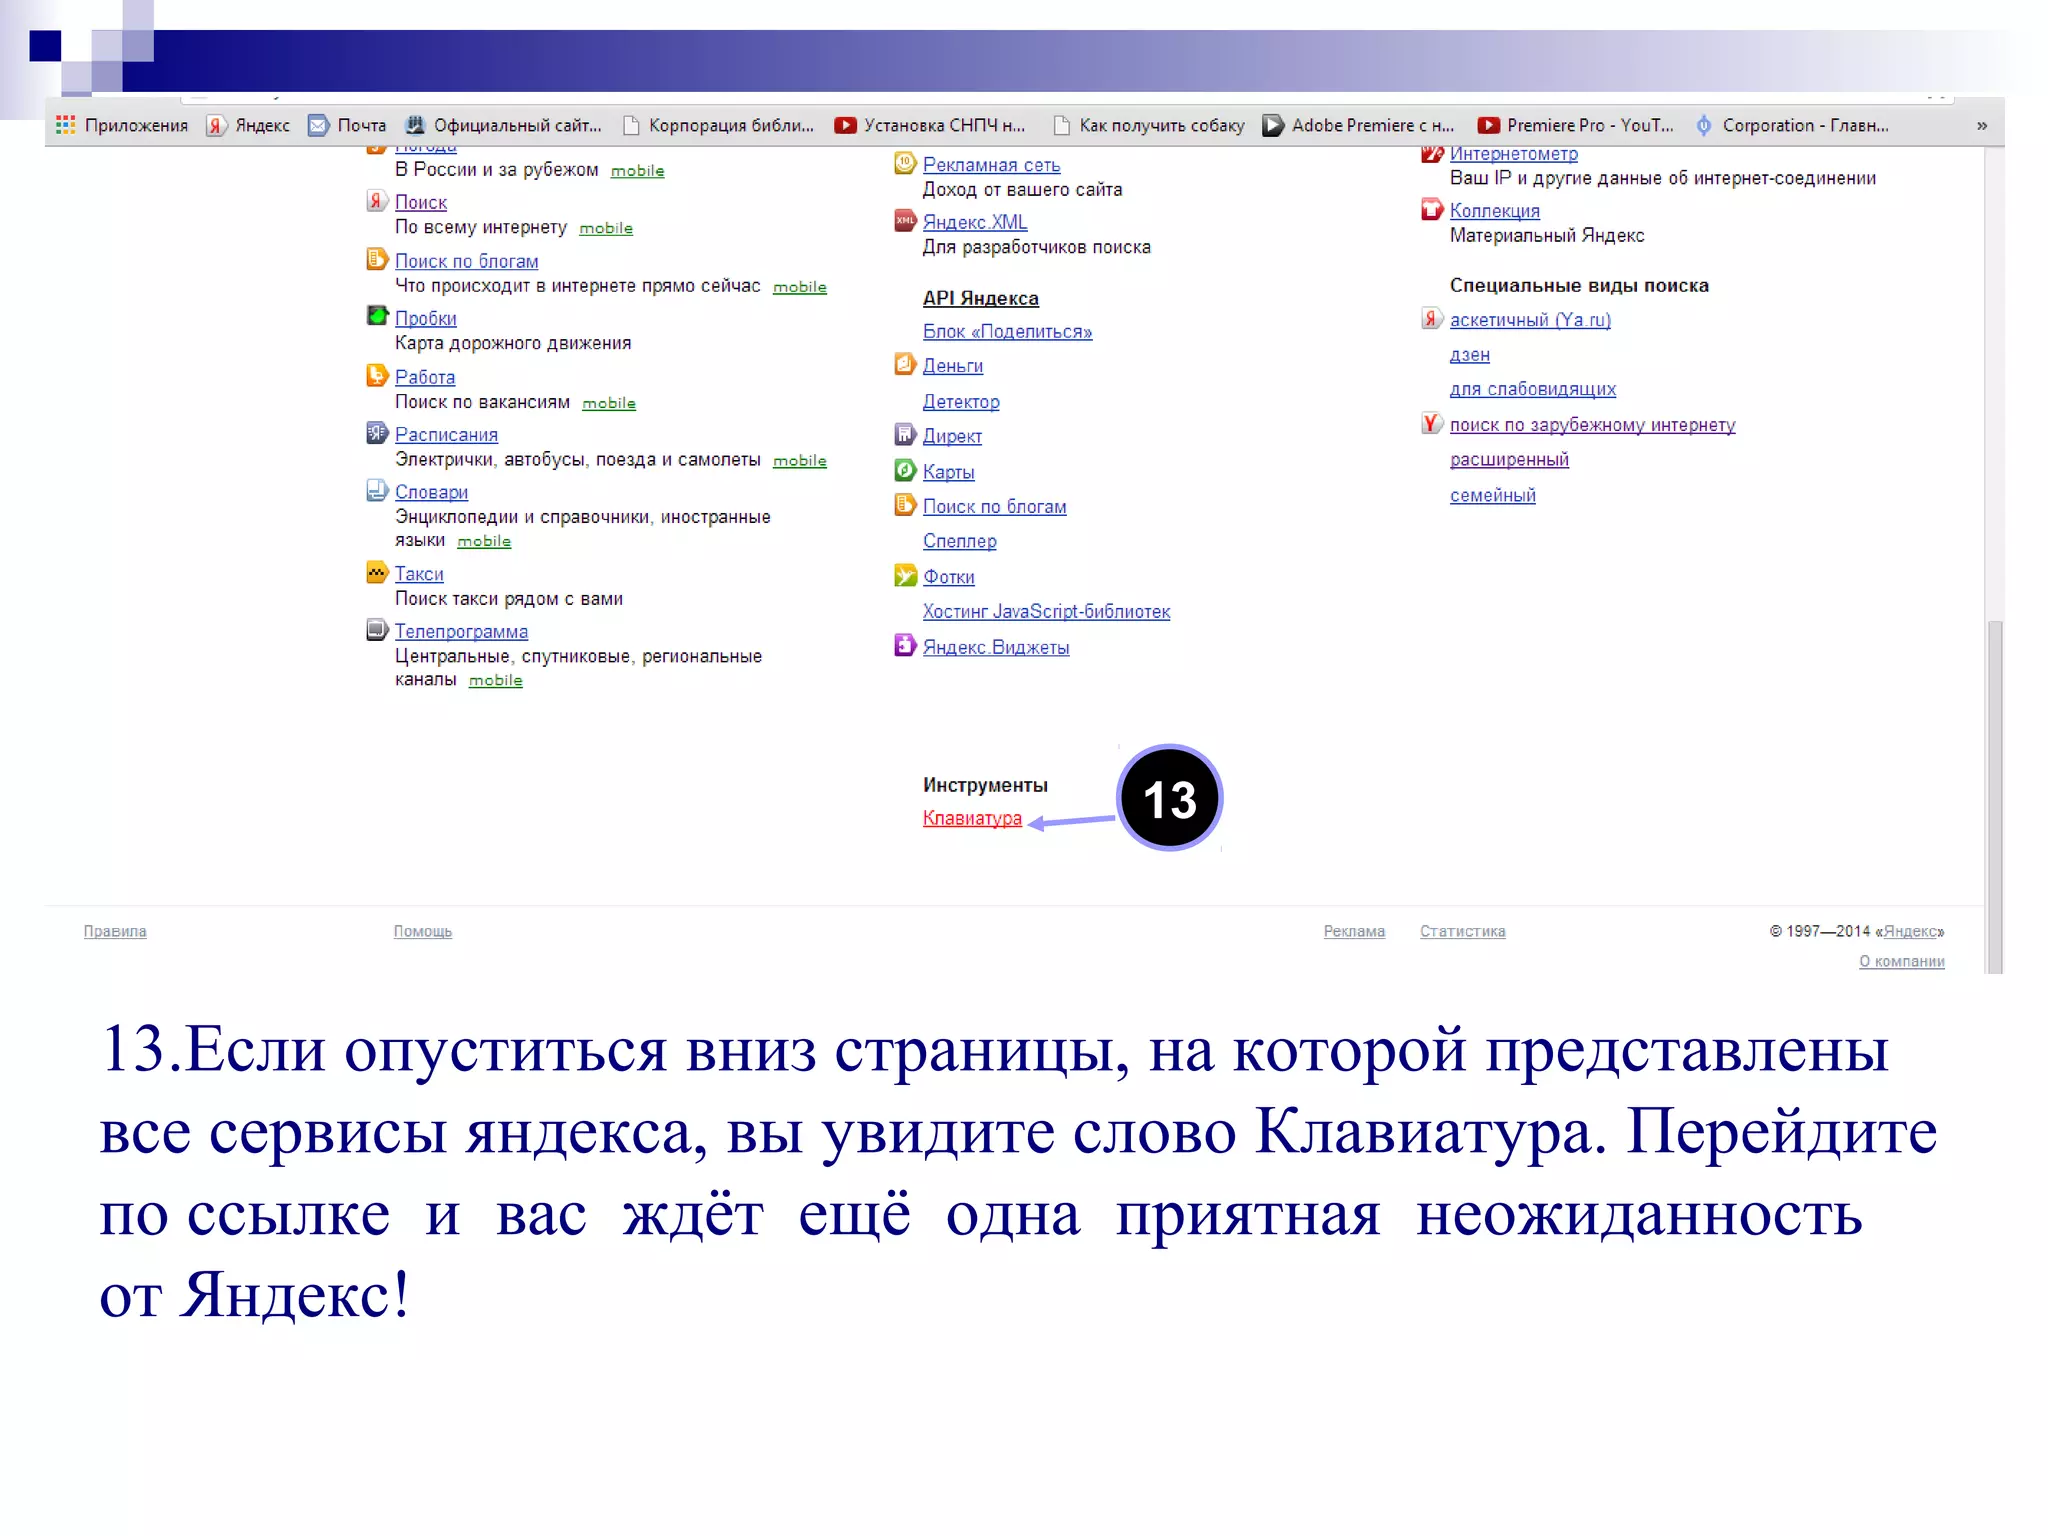The width and height of the screenshot is (2048, 1536).
Task: Open the Adobe Premiere bookmark icon
Action: [1273, 125]
